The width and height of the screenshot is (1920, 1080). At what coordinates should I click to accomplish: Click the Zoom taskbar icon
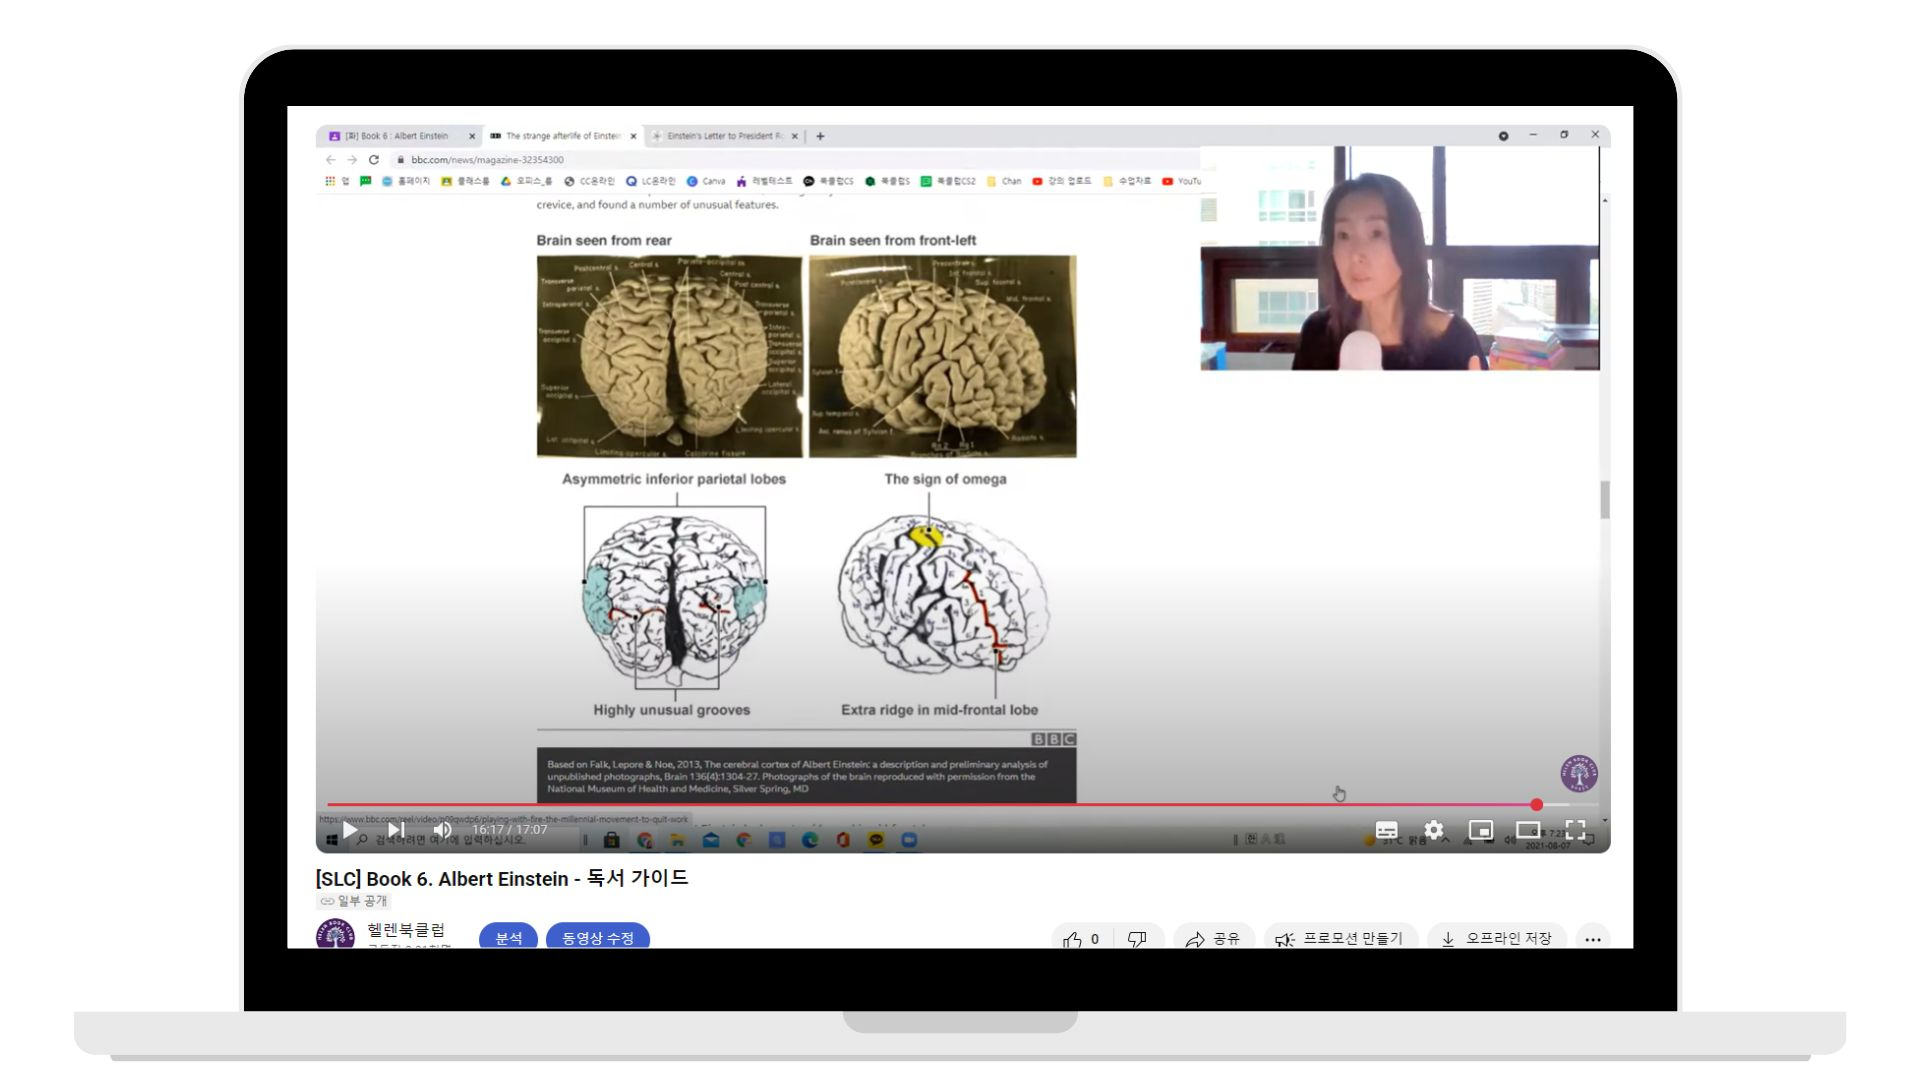[x=909, y=840]
